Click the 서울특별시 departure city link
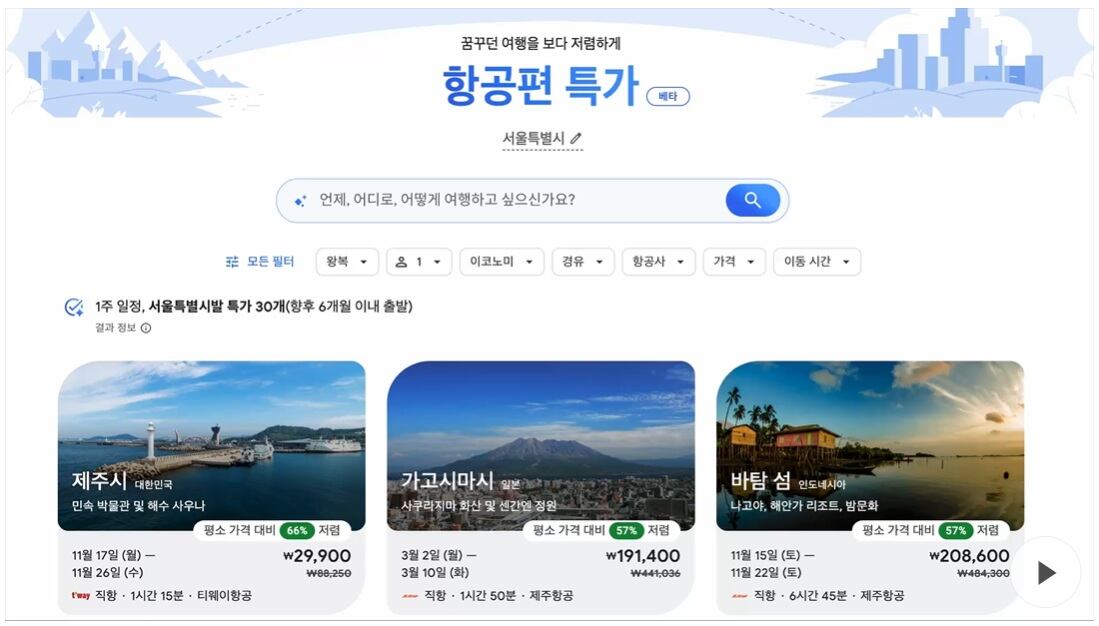The width and height of the screenshot is (1099, 626). pos(533,138)
